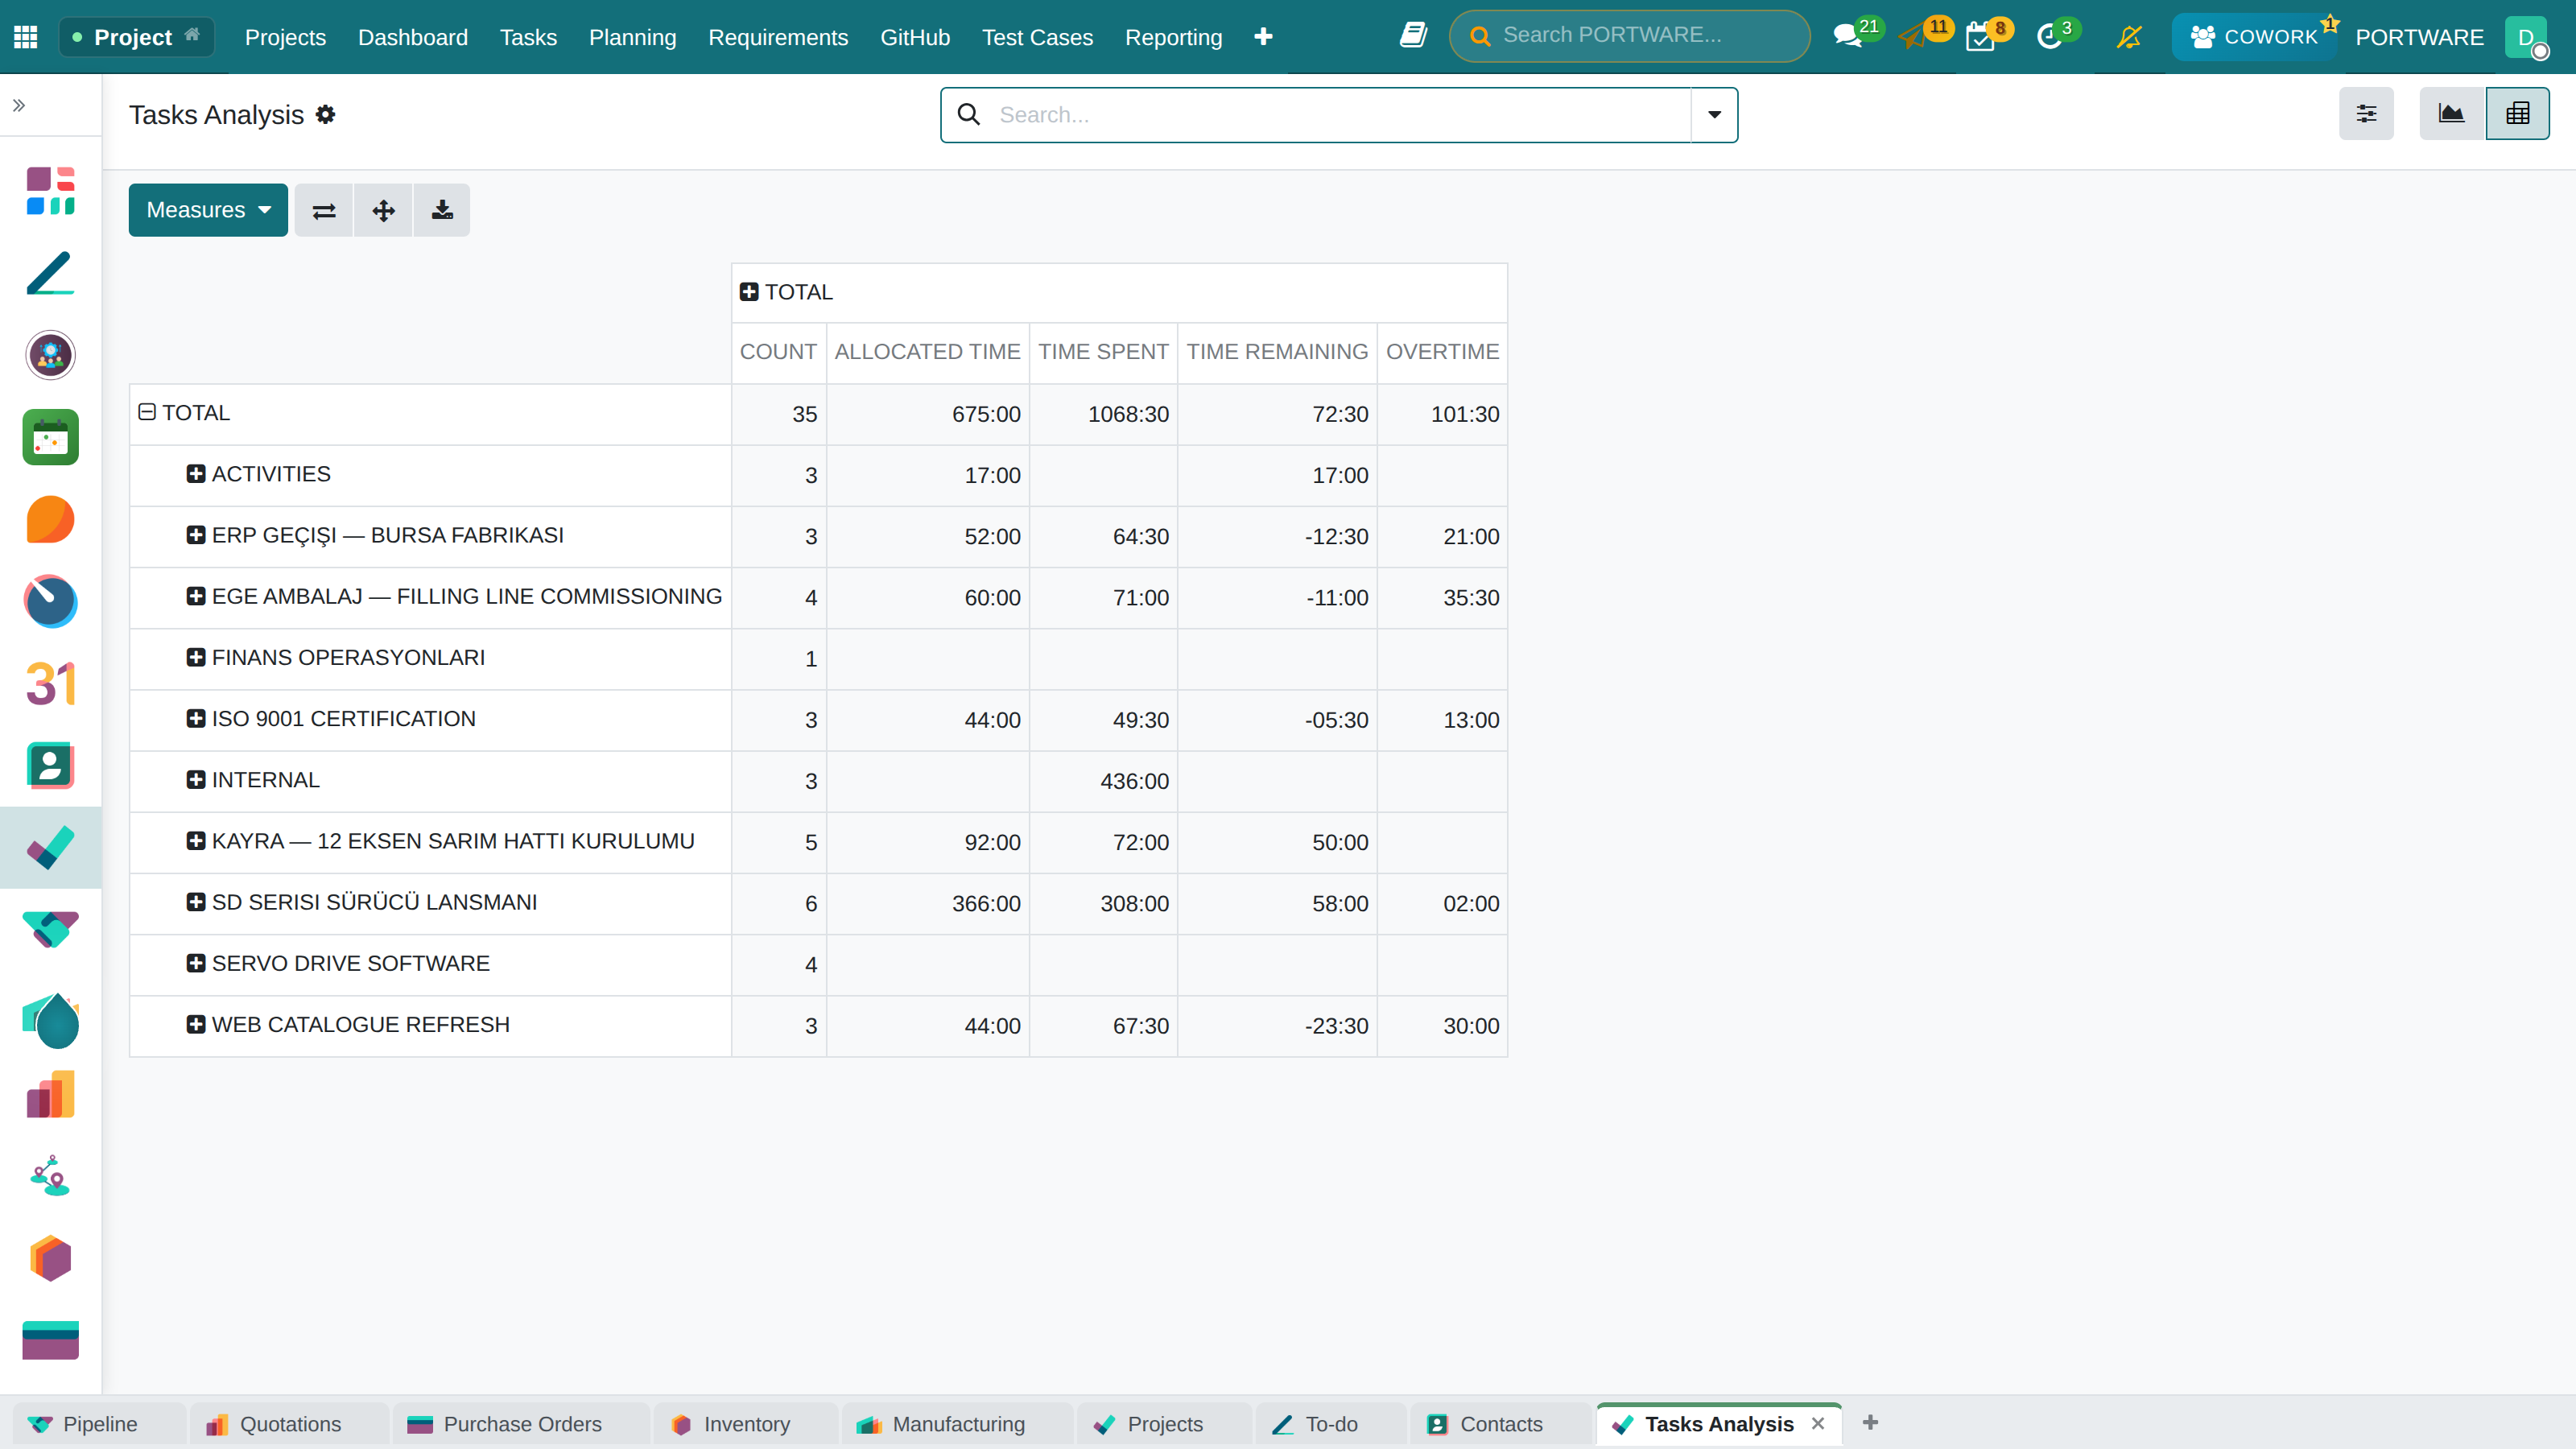Open the knowledge book icon

1413,36
